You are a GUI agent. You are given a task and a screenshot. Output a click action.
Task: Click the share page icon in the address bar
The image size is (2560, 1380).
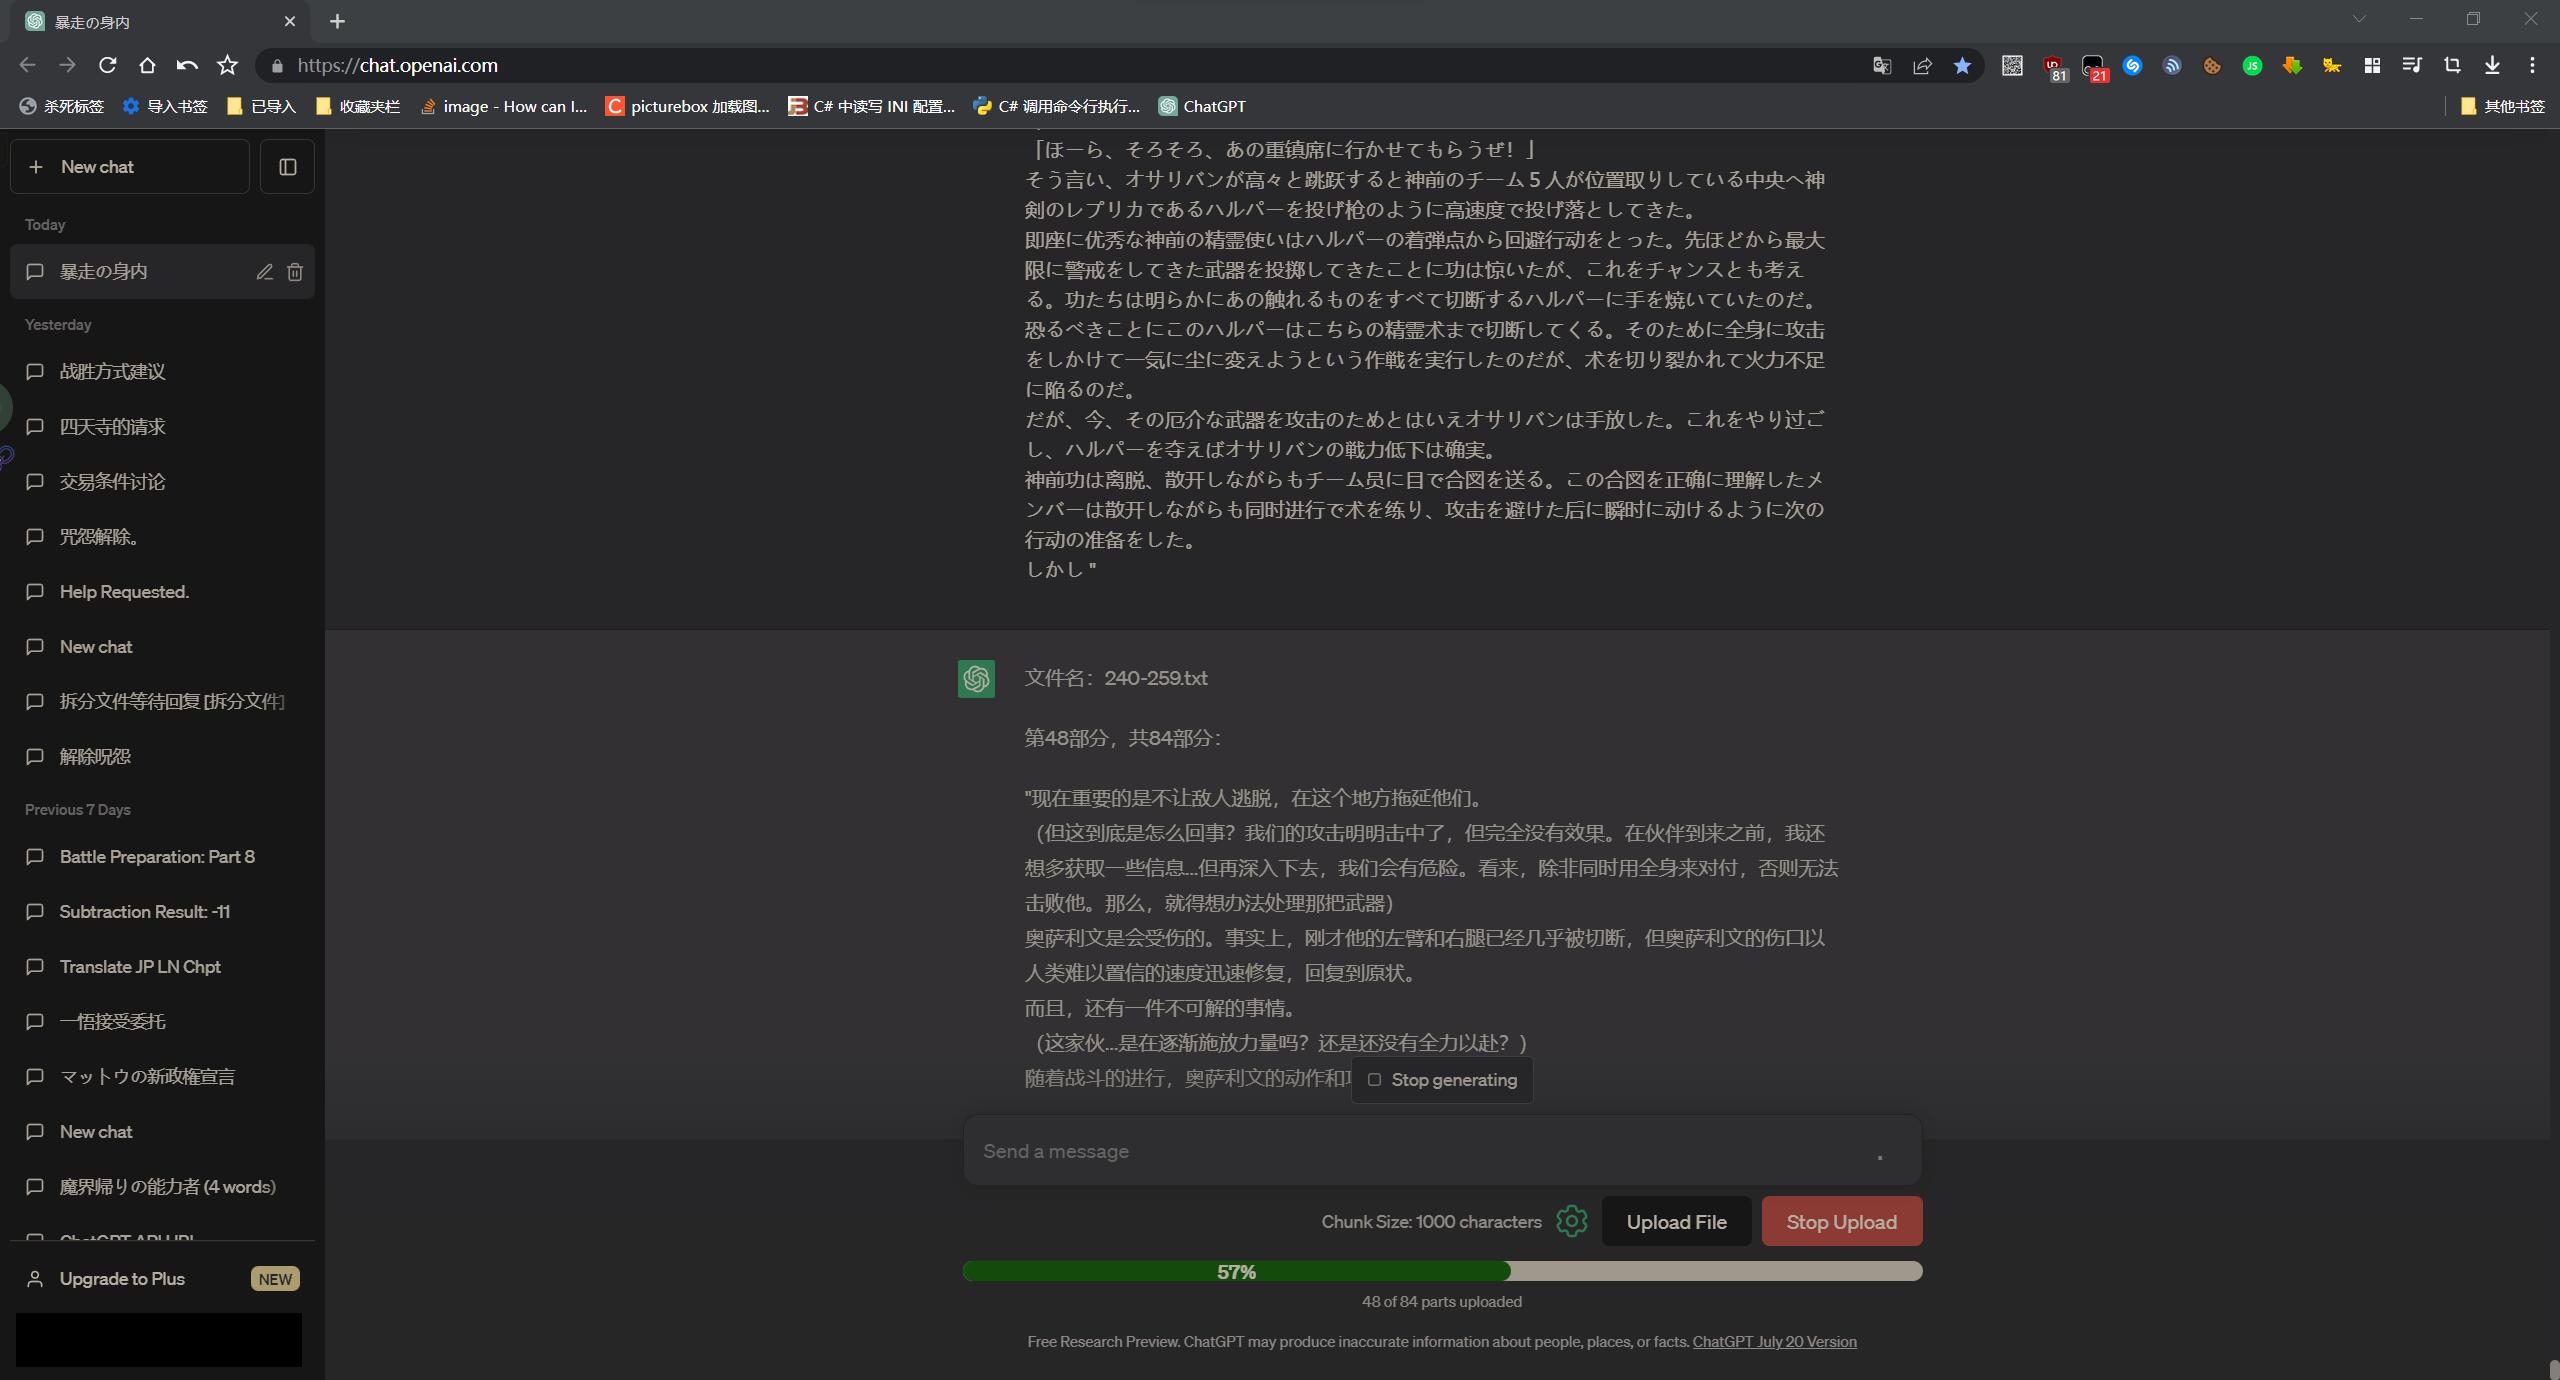coord(1922,66)
